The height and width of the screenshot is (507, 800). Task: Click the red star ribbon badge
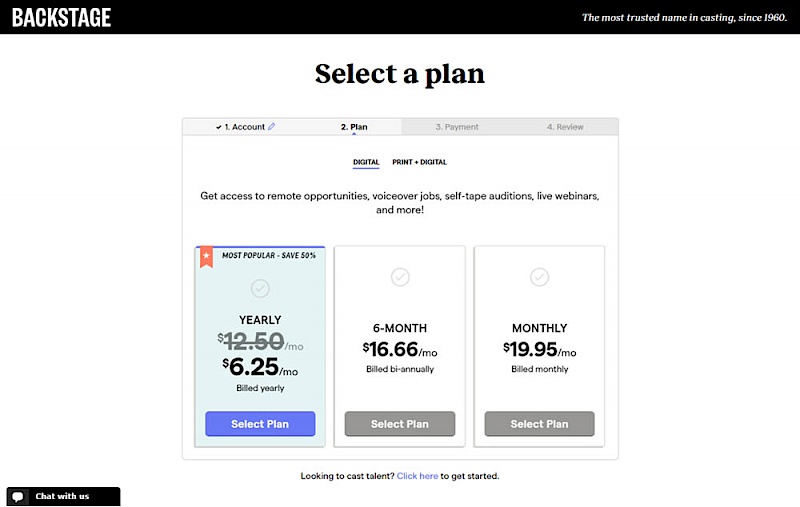point(205,257)
